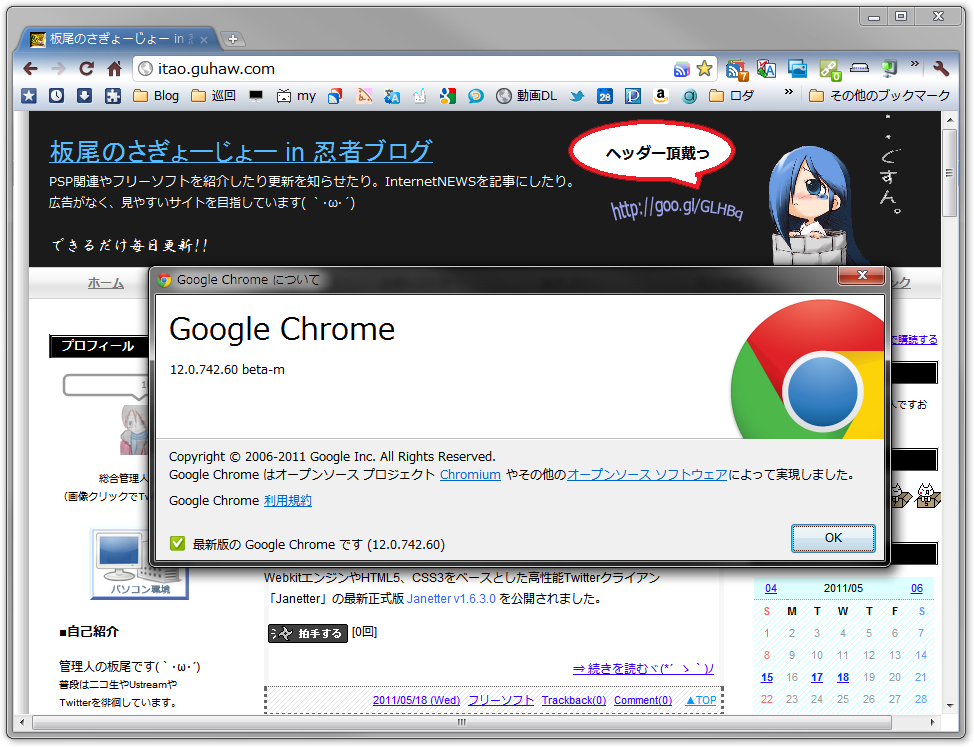Open the Comment(0) link

pos(643,700)
